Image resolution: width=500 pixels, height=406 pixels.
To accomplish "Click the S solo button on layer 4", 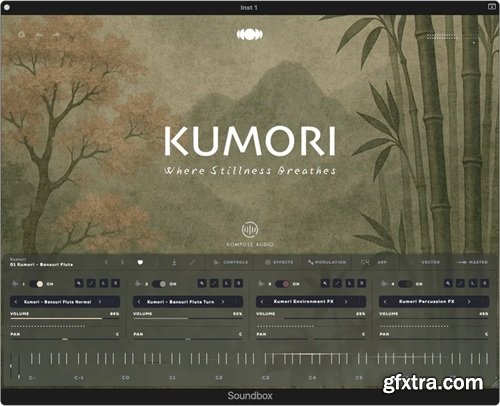I will click(x=485, y=284).
